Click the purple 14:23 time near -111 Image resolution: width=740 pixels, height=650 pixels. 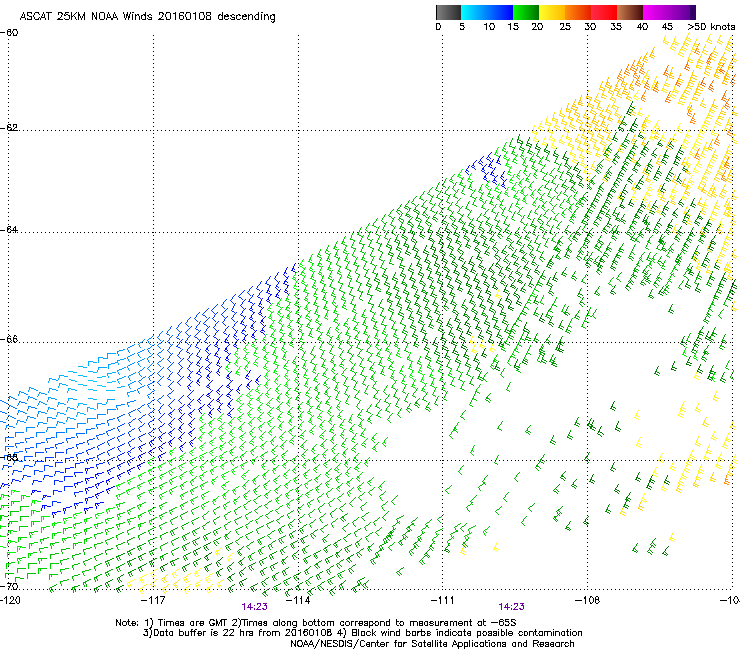pos(512,607)
